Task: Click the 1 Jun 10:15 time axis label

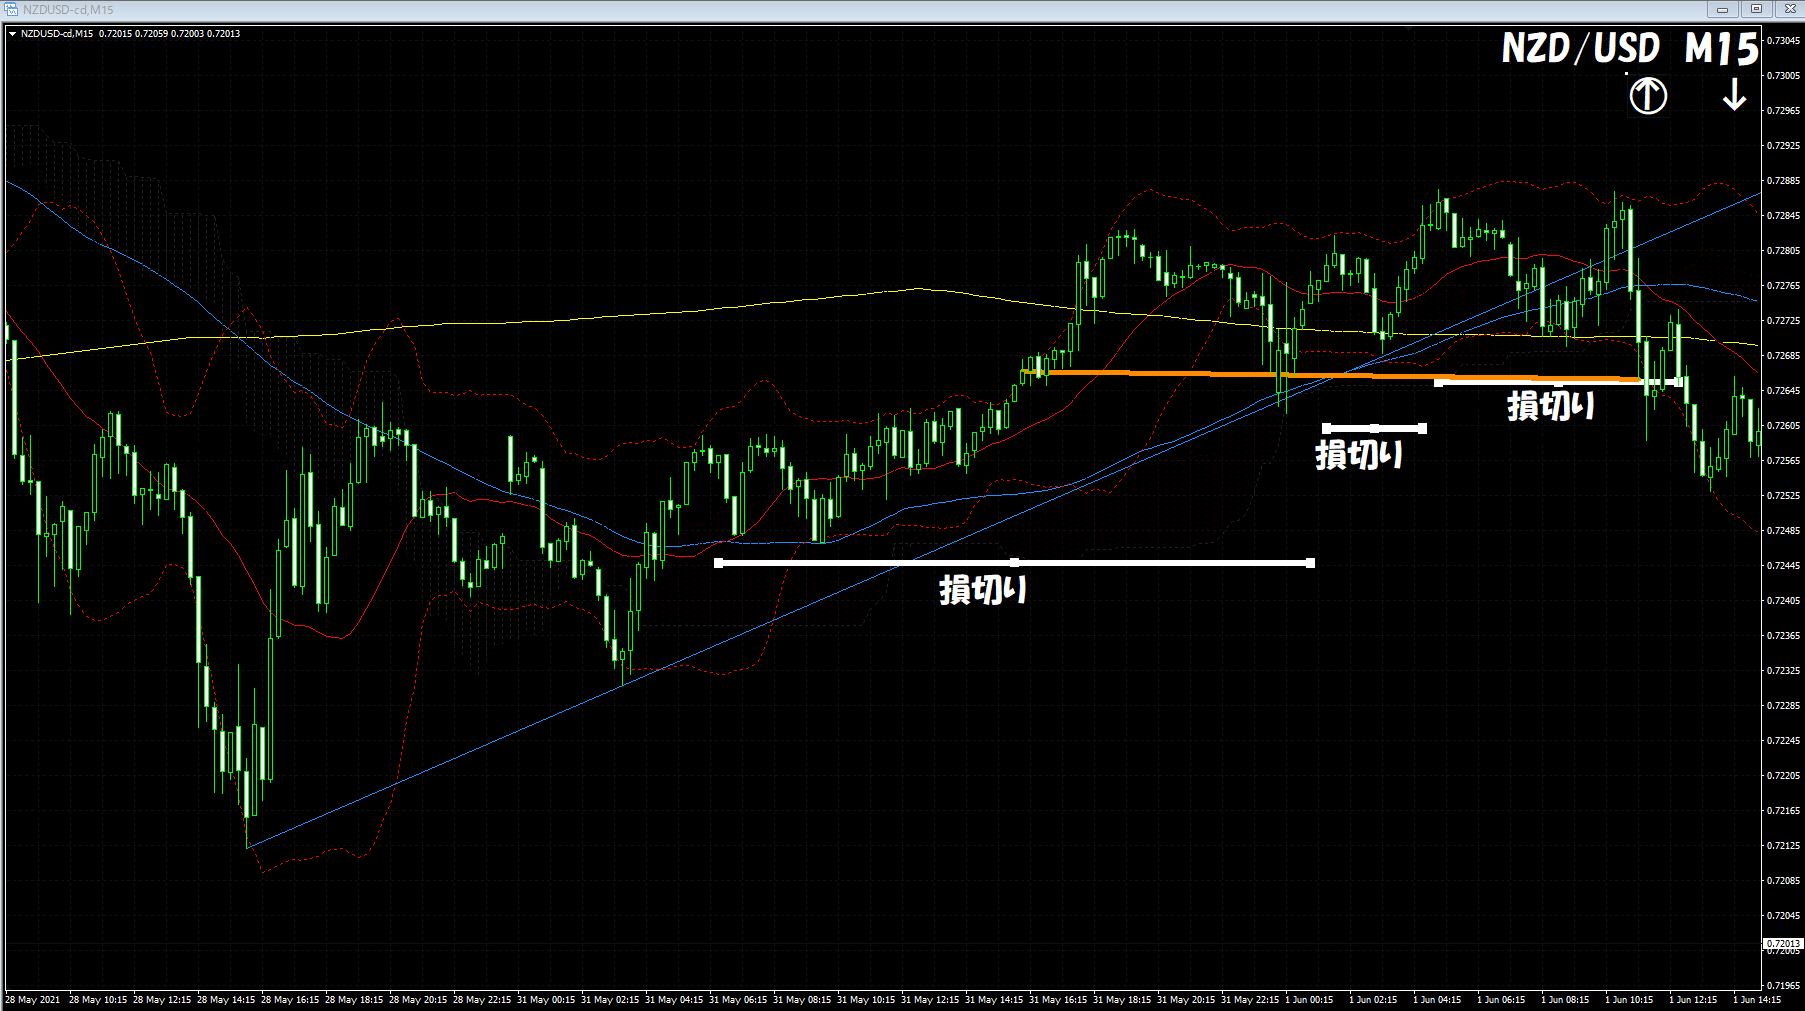Action: coord(1629,1000)
